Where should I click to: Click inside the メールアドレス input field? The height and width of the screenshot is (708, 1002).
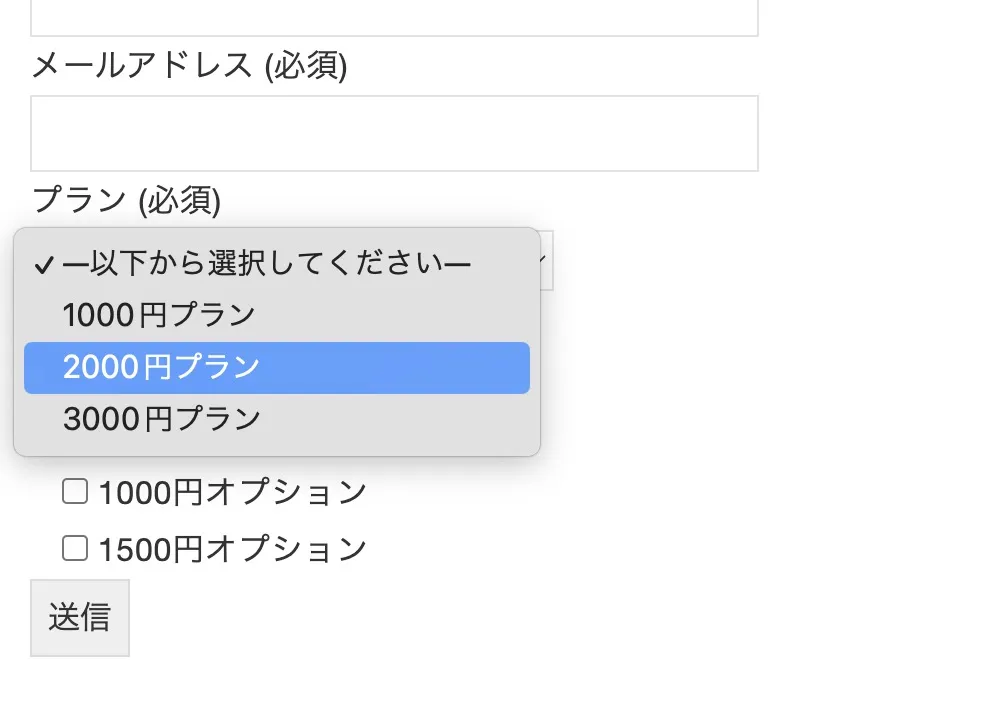click(395, 132)
